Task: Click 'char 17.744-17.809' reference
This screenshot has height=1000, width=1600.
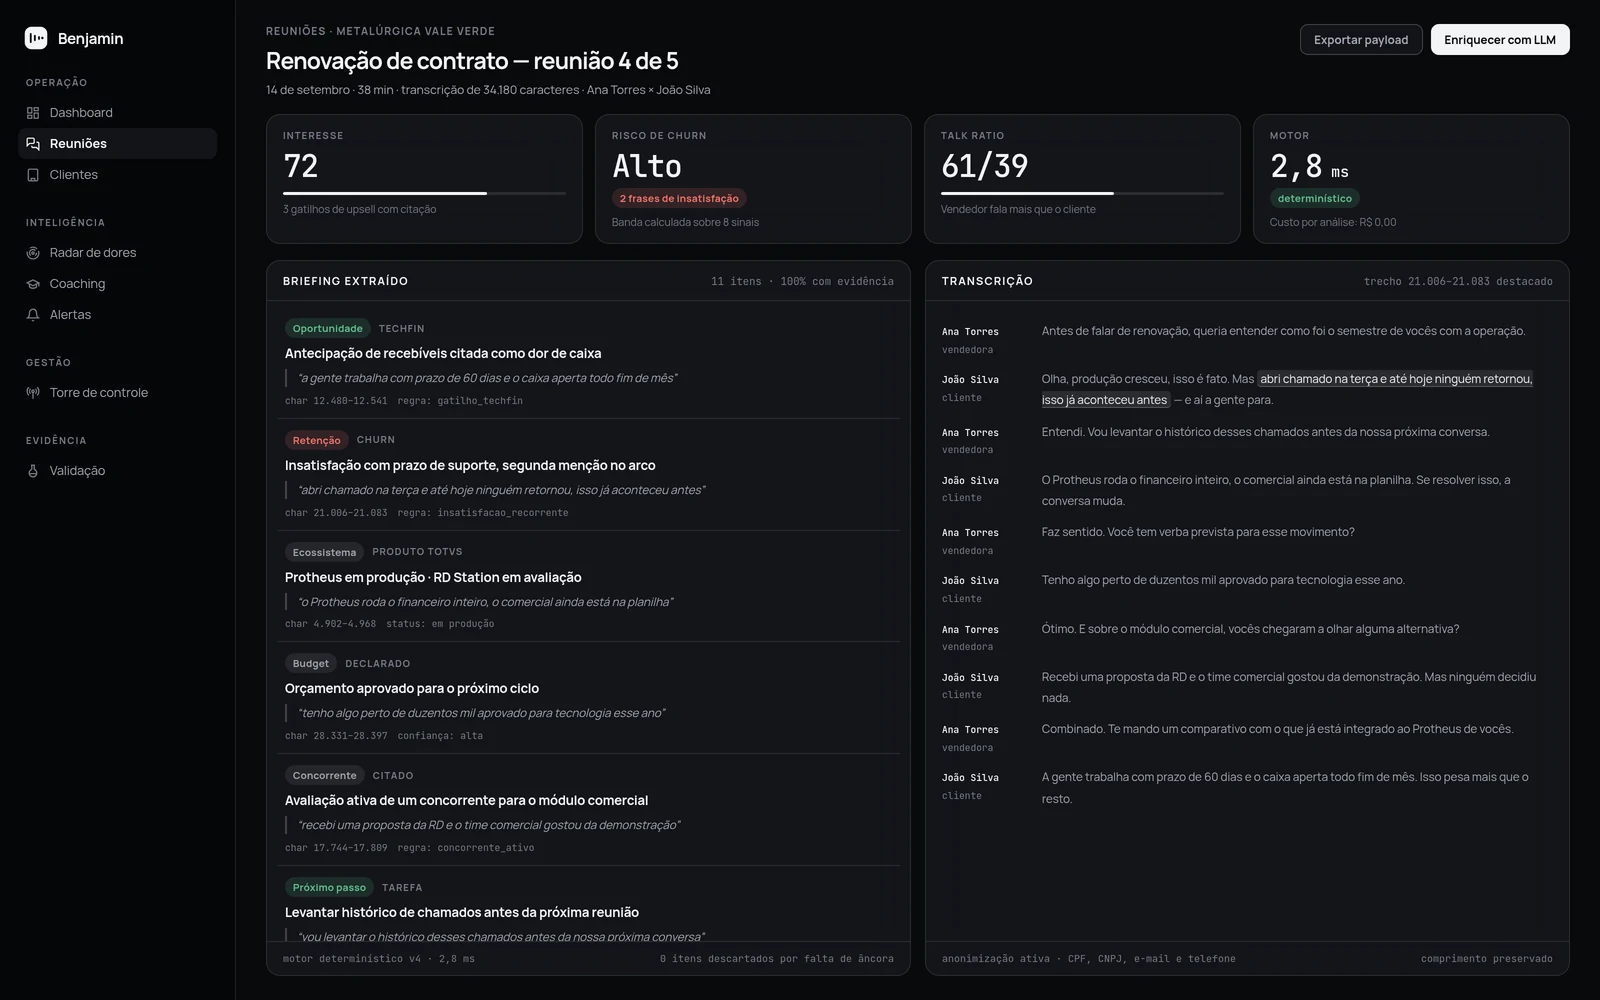Action: 336,848
